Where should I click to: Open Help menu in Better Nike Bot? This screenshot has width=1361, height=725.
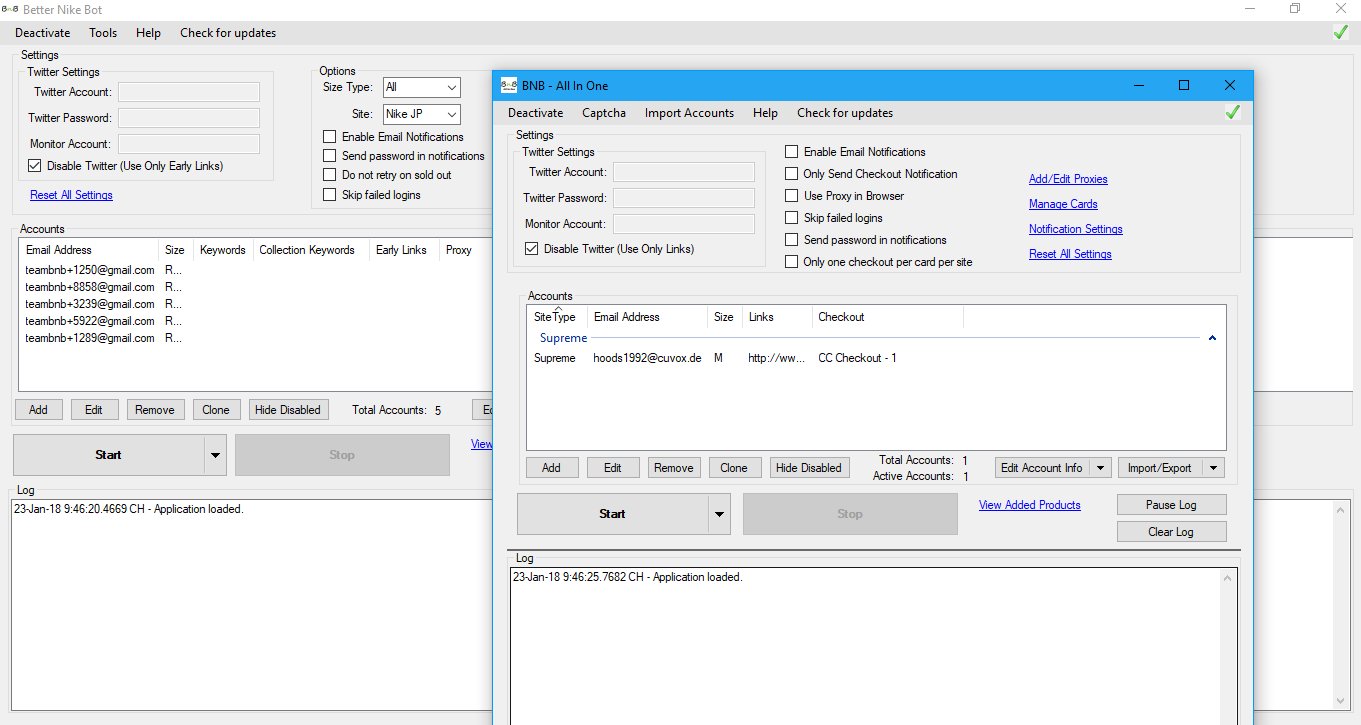pyautogui.click(x=148, y=33)
